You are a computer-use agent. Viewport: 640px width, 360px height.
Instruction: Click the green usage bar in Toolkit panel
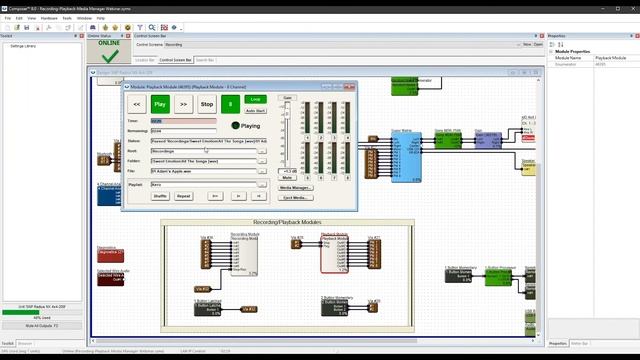pos(21,312)
